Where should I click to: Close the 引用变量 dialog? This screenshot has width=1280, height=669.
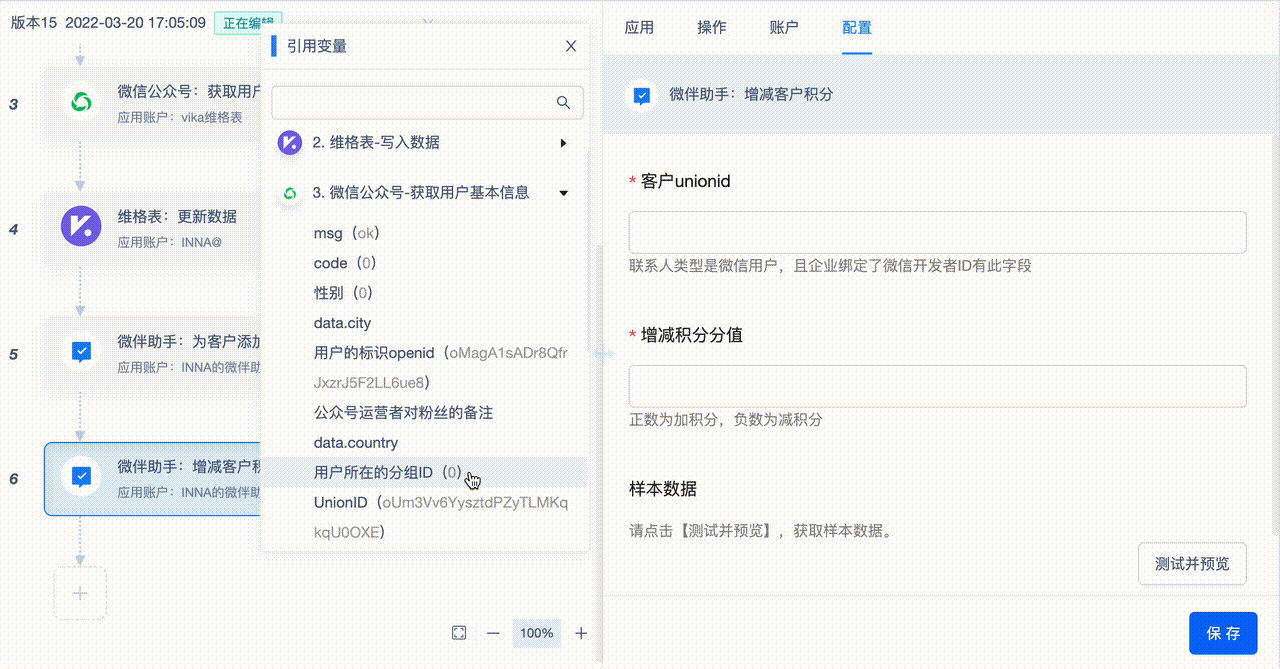[570, 45]
